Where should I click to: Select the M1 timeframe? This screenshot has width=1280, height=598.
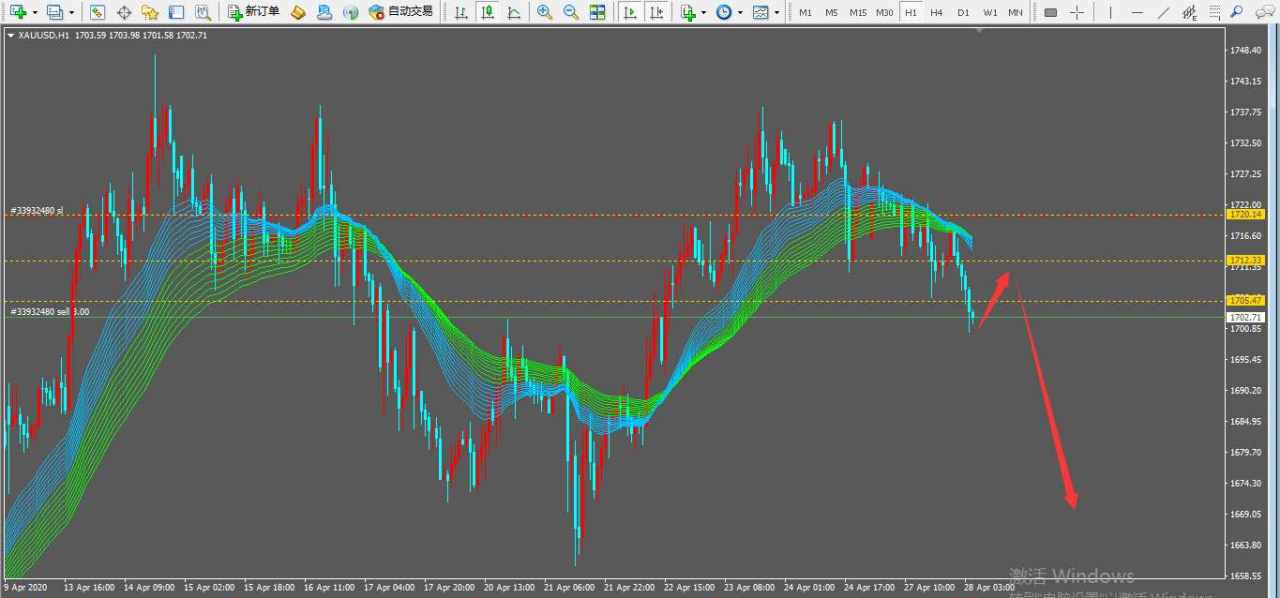coord(805,12)
